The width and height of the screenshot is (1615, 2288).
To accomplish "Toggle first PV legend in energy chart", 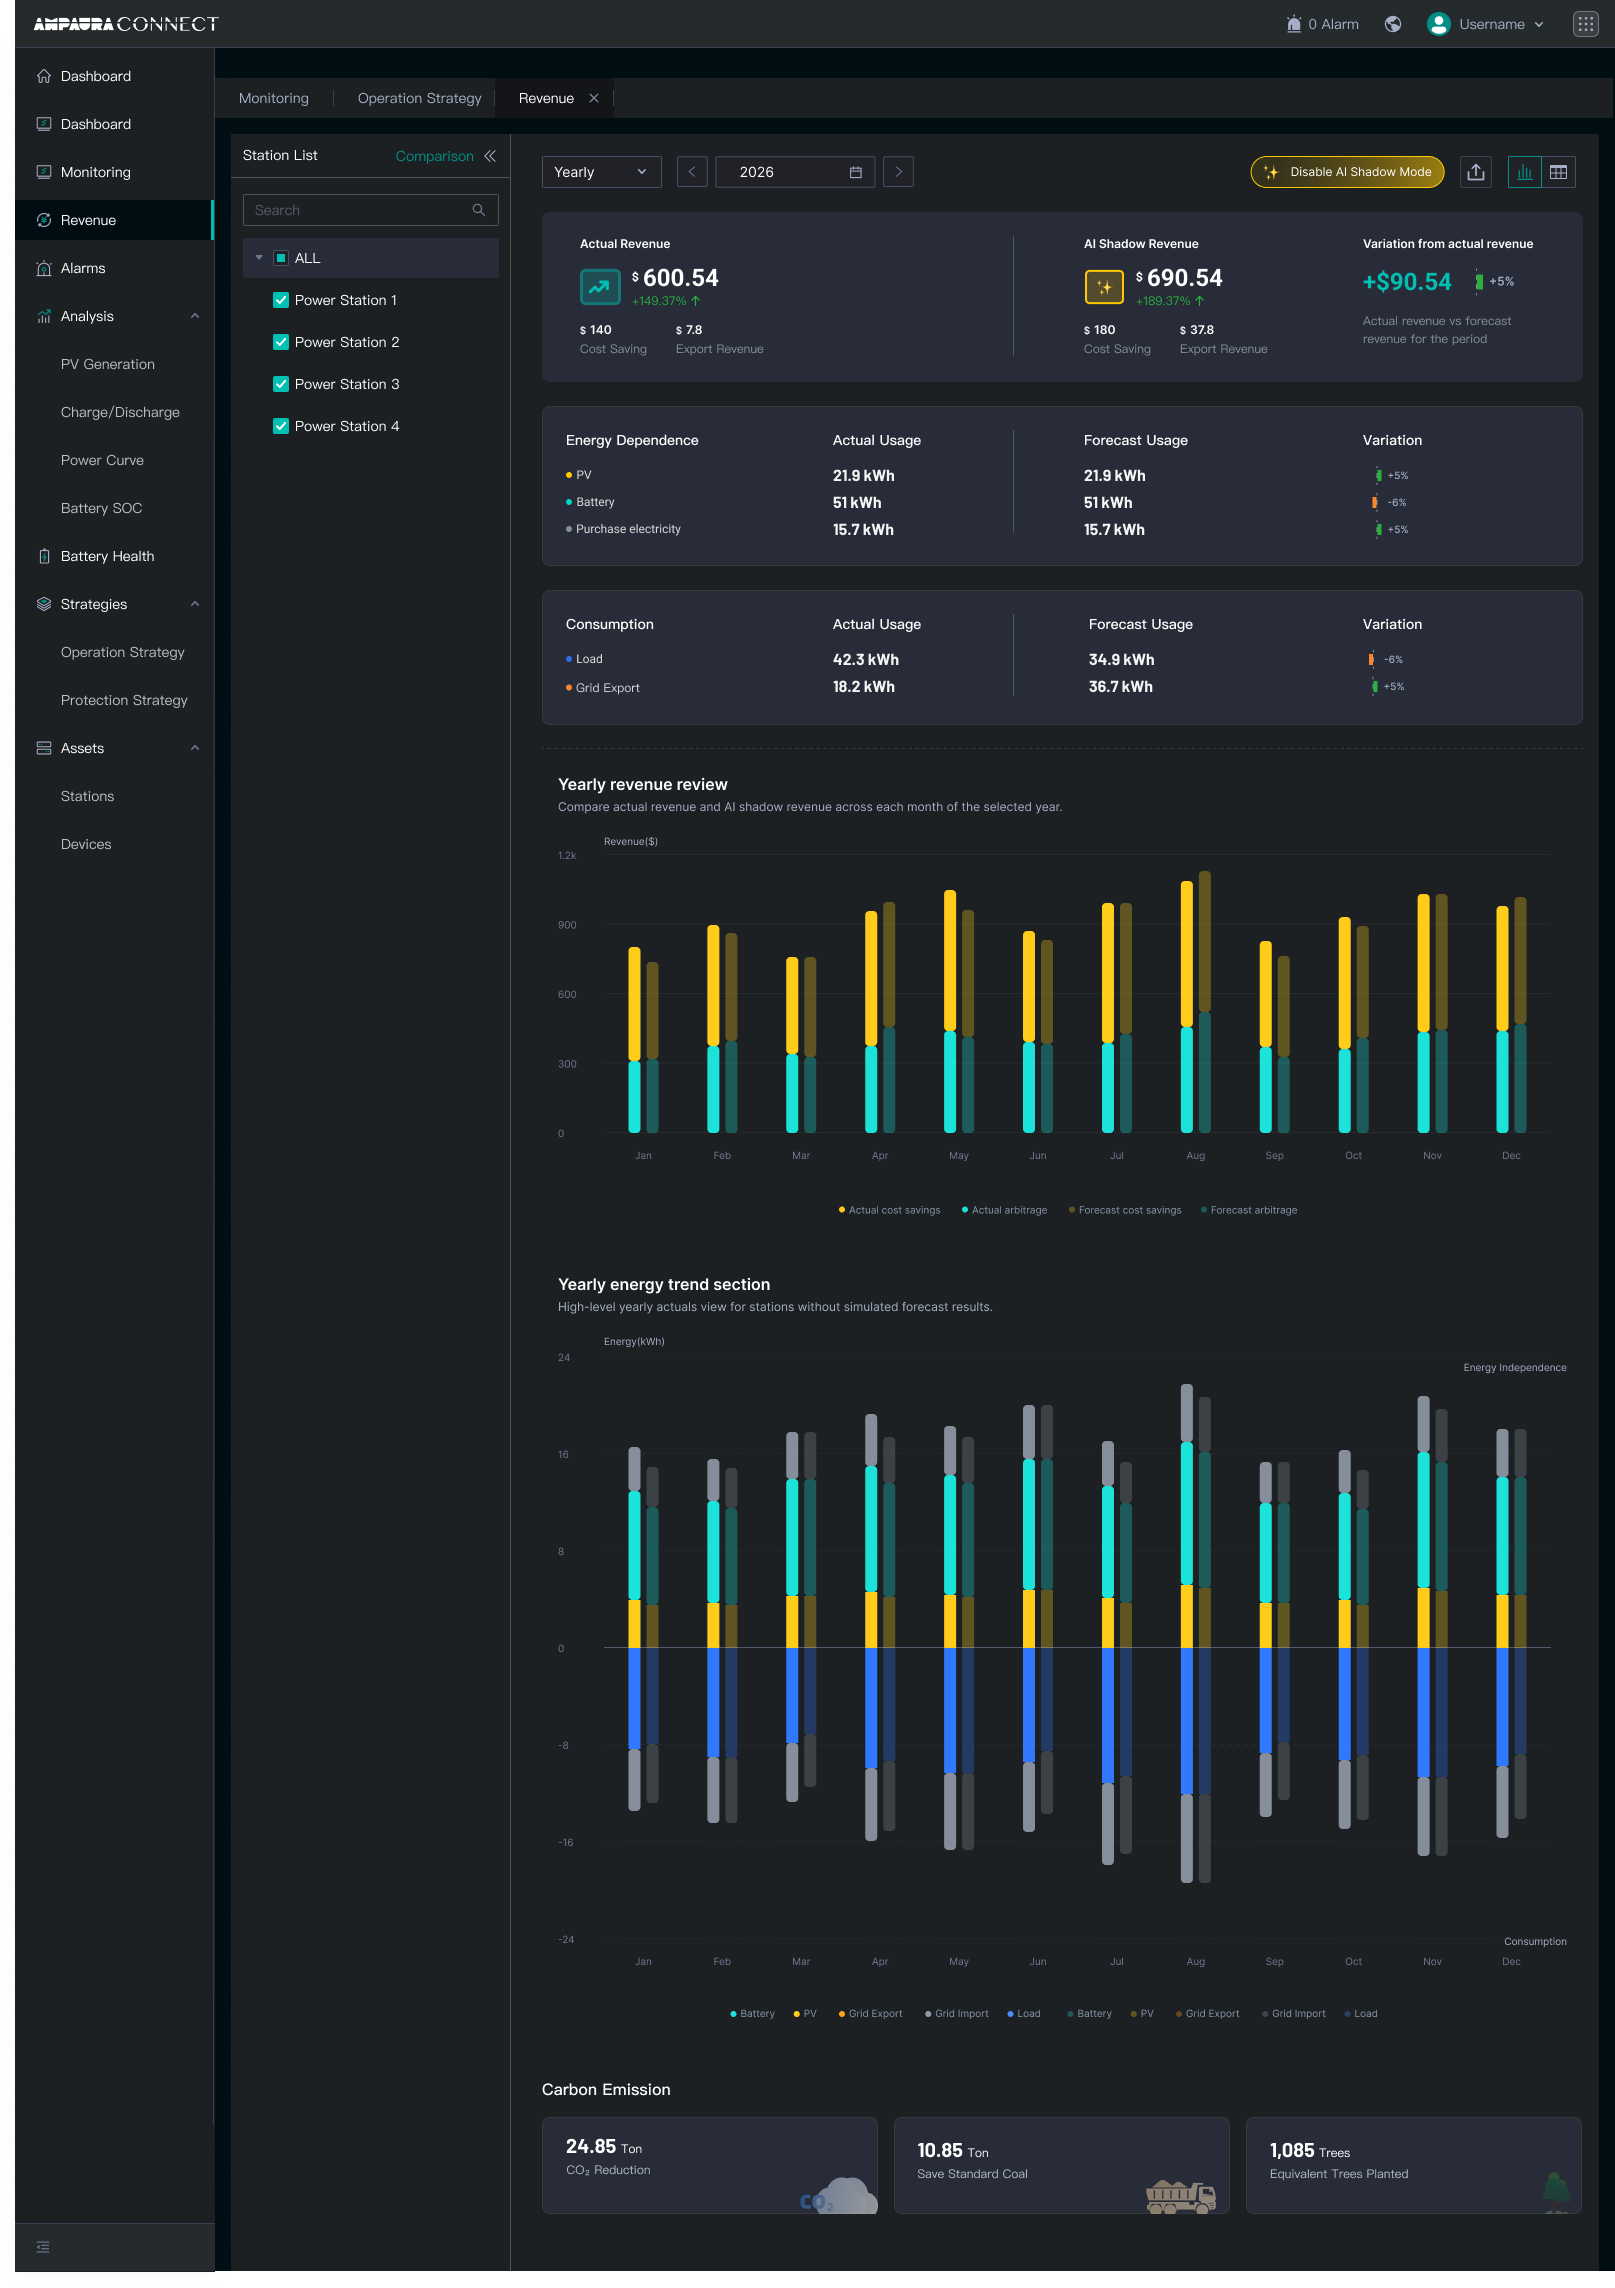I will pos(805,2014).
